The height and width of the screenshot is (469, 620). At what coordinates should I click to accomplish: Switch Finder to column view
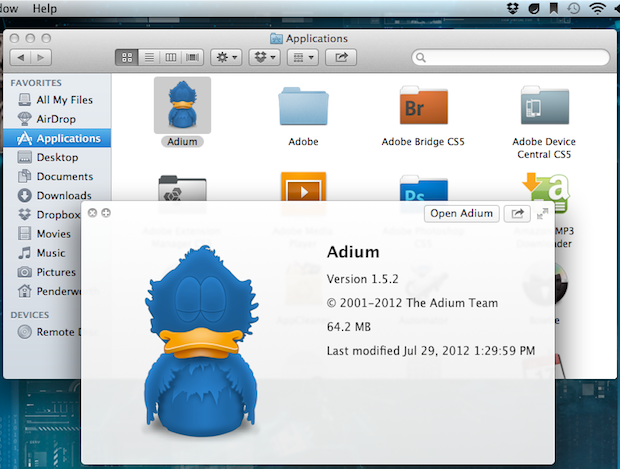(170, 58)
